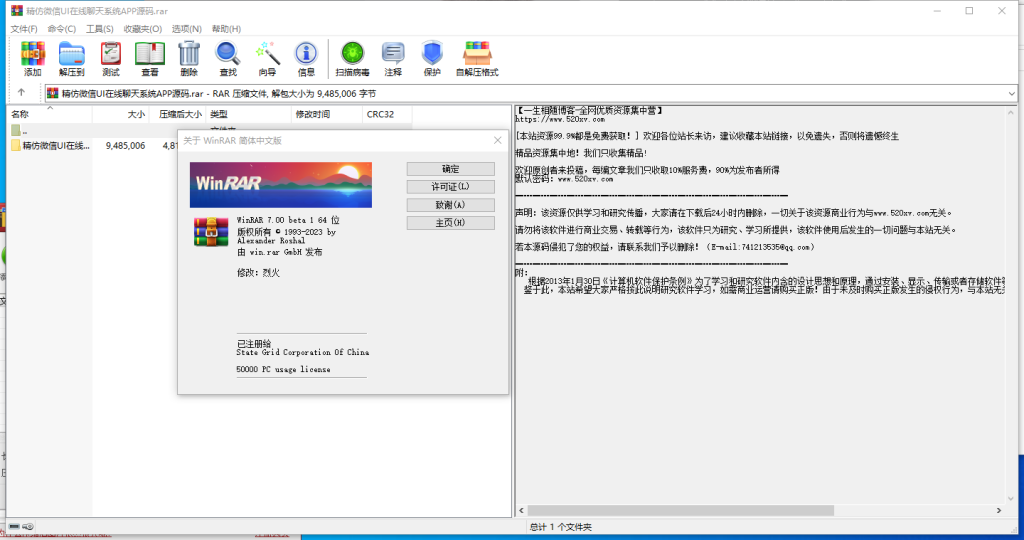This screenshot has width=1024, height=540.
Task: Click the WinRAR books icon in About dialog
Action: 211,232
